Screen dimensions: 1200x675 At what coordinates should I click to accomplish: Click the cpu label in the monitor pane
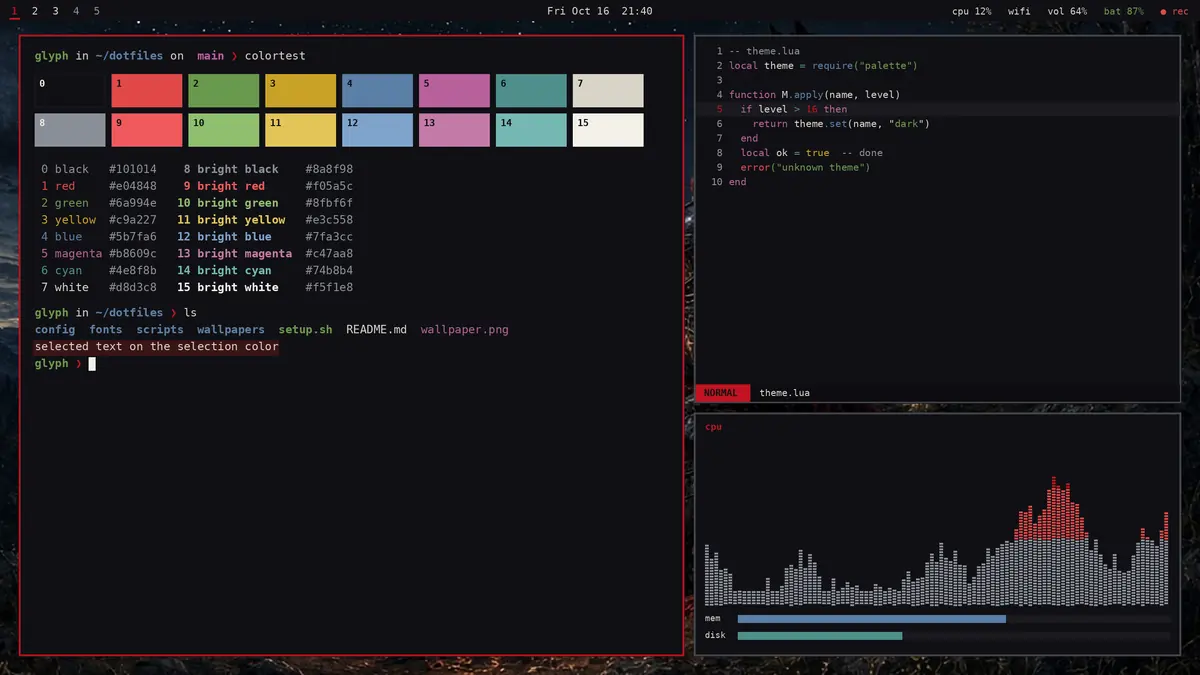[x=713, y=427]
